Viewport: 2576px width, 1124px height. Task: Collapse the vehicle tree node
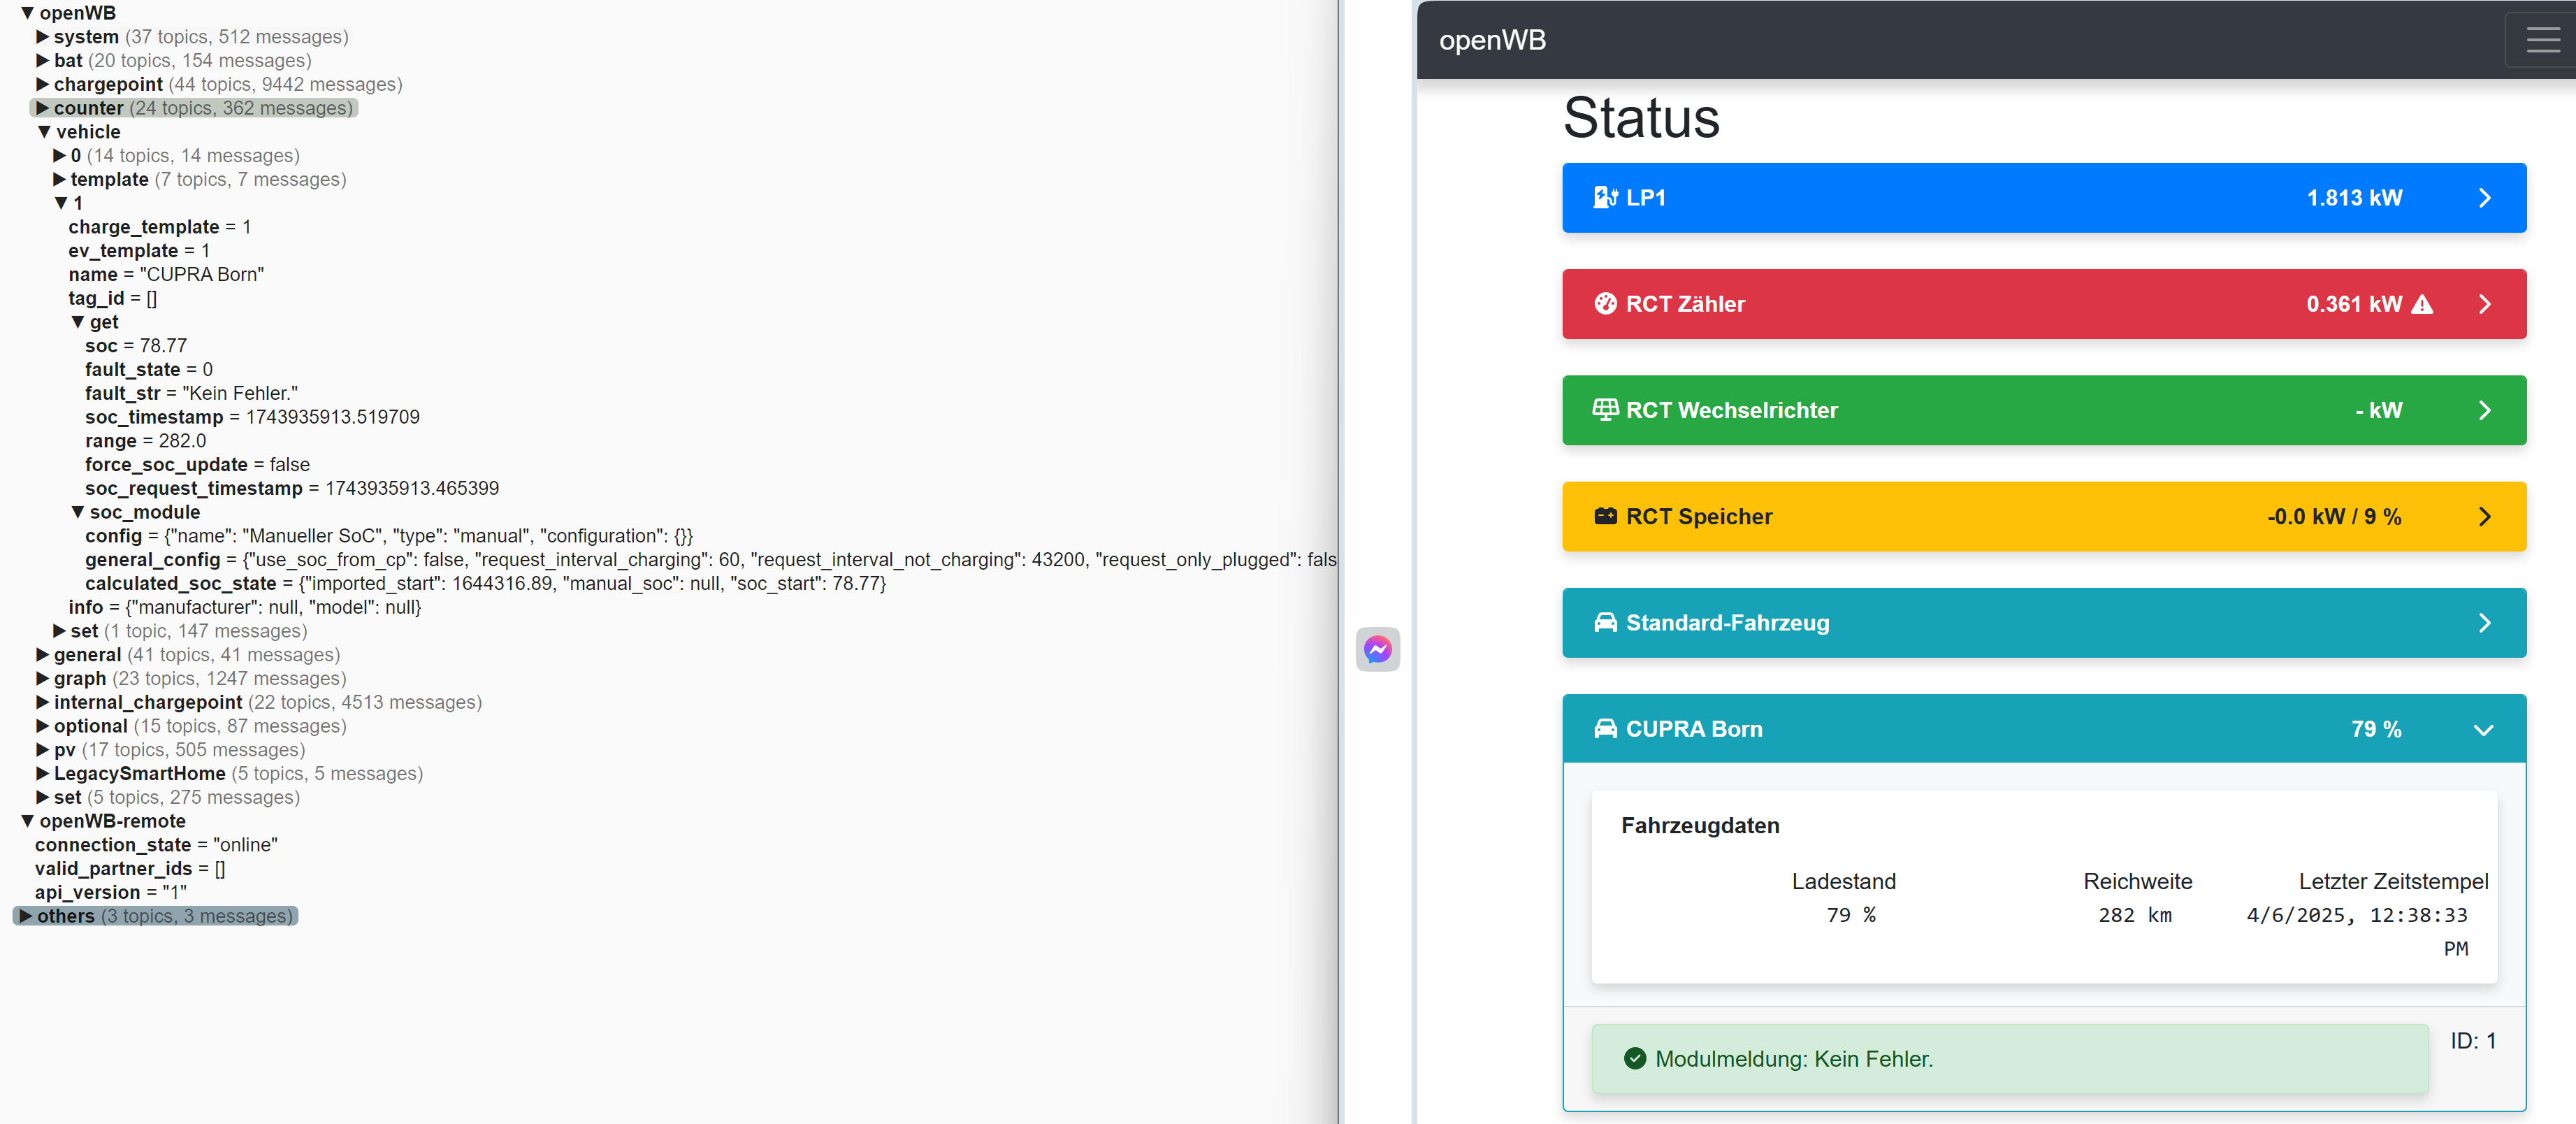coord(44,132)
